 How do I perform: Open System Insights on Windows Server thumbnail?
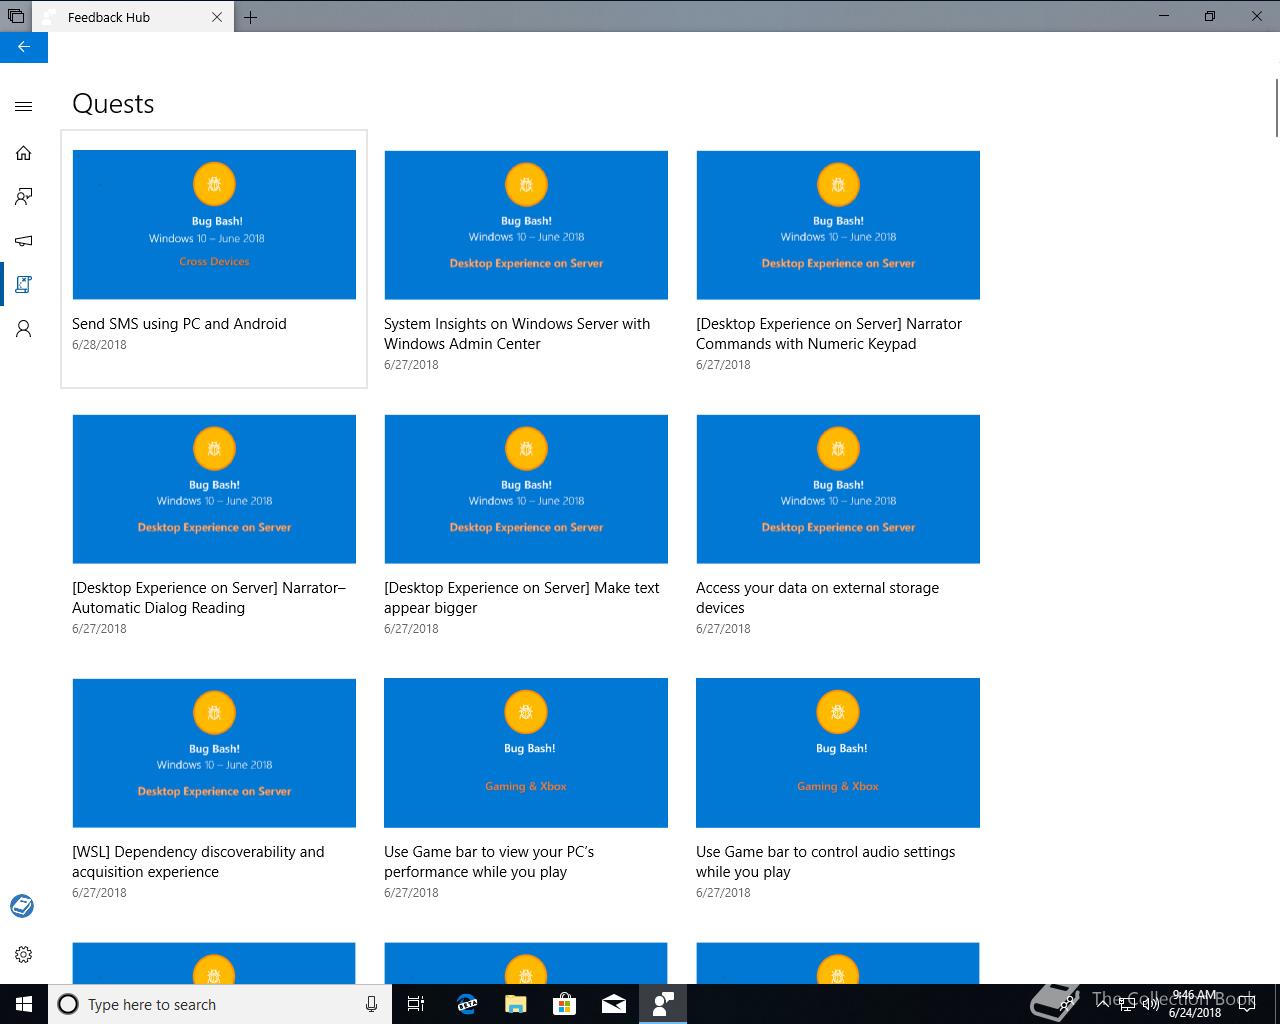pos(526,225)
